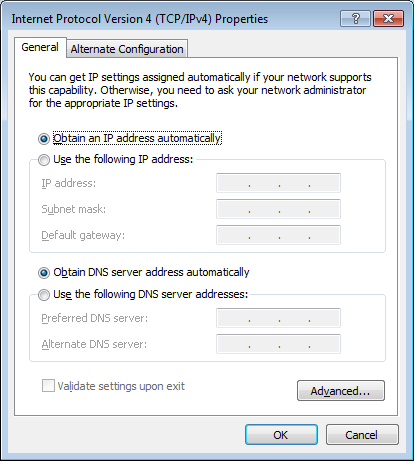Close the TCP/IPv4 Properties dialog
Screen dimensions: 418x461
pos(388,18)
